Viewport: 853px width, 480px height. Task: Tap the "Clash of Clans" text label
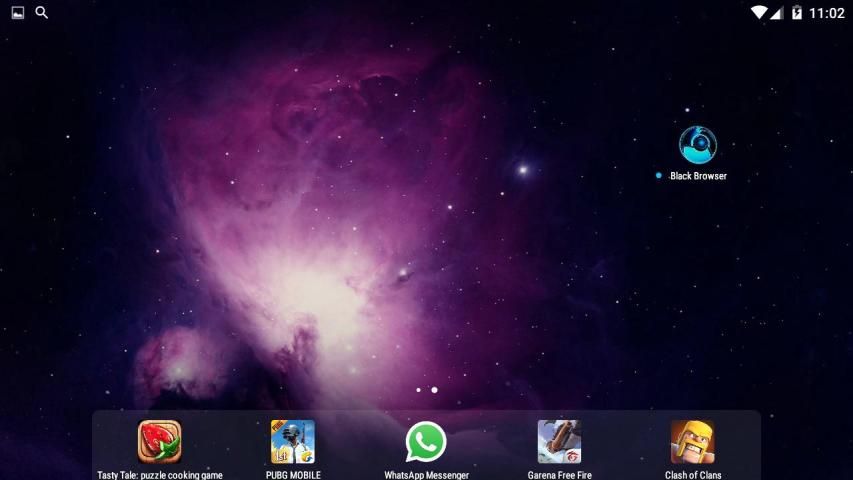pos(692,475)
